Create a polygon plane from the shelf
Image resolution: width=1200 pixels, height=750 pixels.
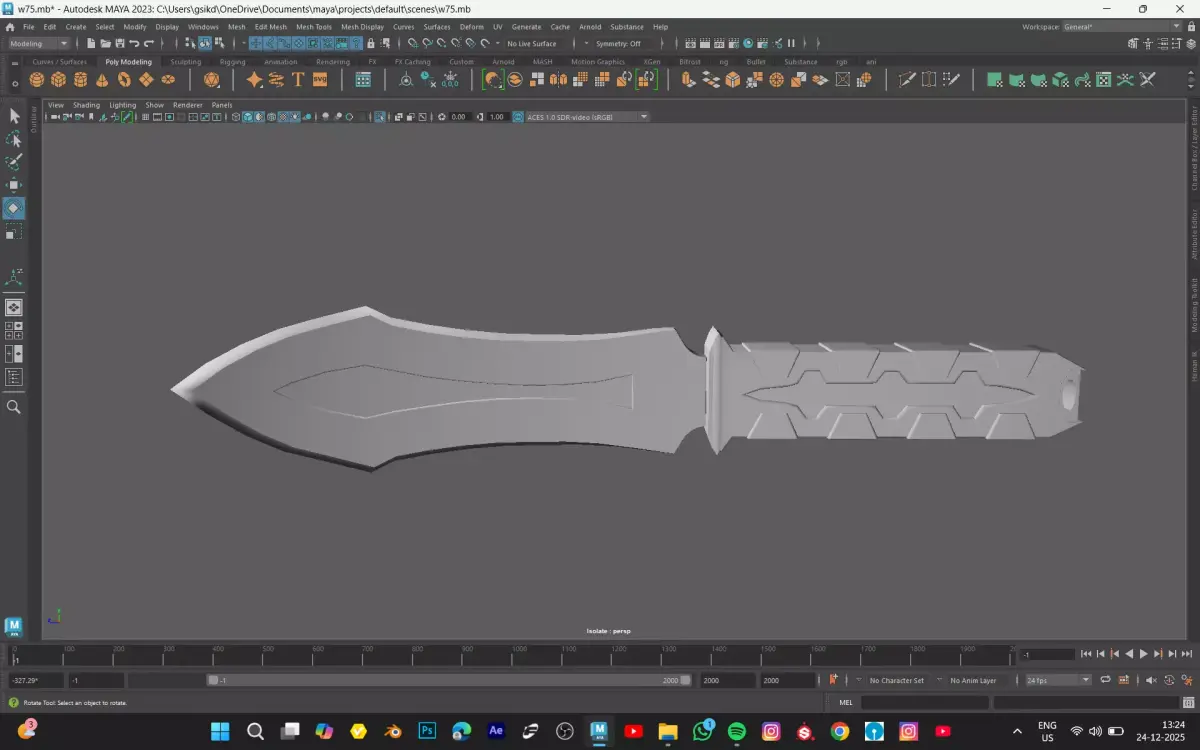pyautogui.click(x=146, y=80)
